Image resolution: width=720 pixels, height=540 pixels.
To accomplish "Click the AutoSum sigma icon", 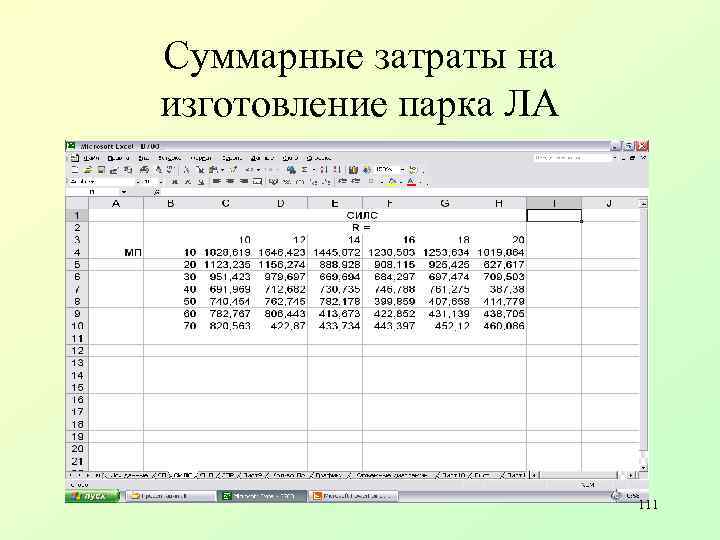I will (x=303, y=169).
